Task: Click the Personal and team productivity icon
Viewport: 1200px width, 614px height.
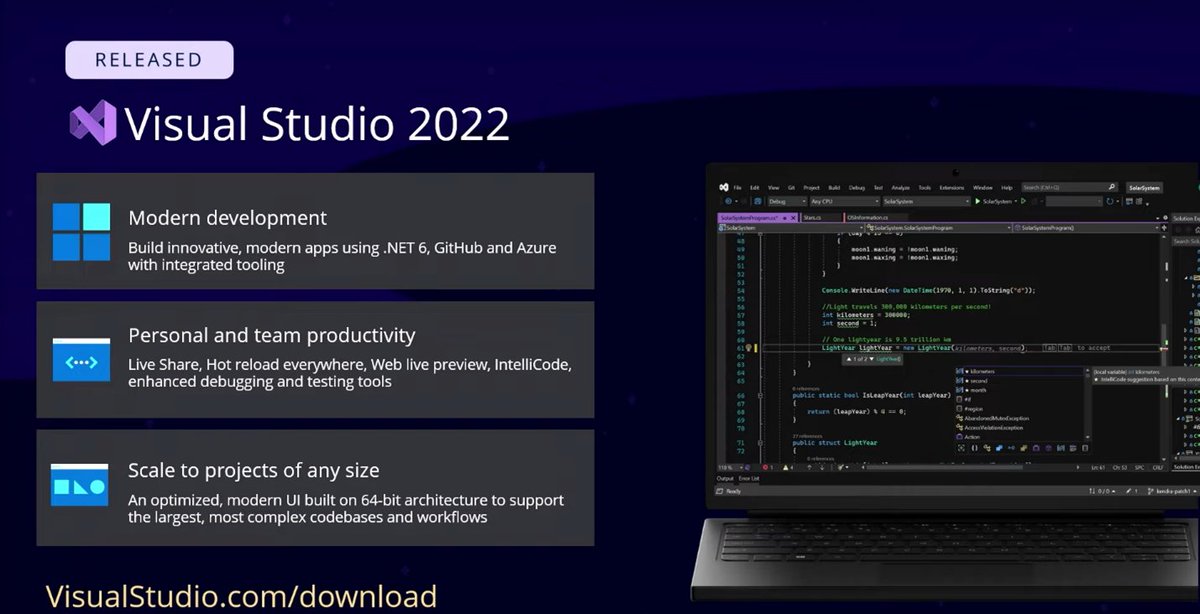Action: pyautogui.click(x=81, y=360)
